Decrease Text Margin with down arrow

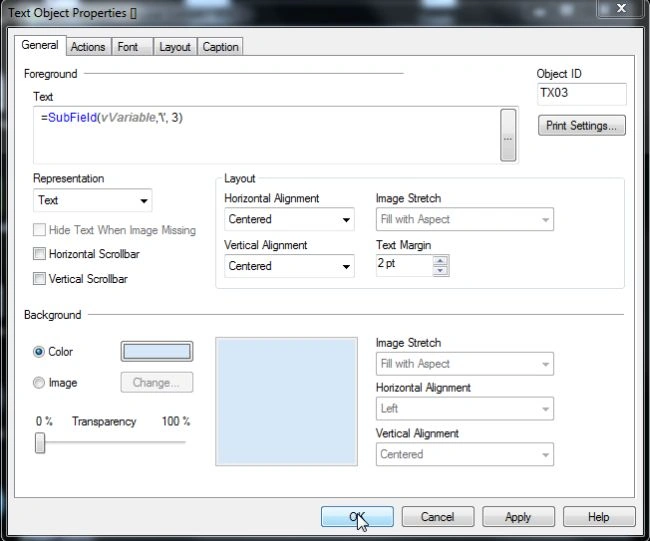pyautogui.click(x=440, y=271)
